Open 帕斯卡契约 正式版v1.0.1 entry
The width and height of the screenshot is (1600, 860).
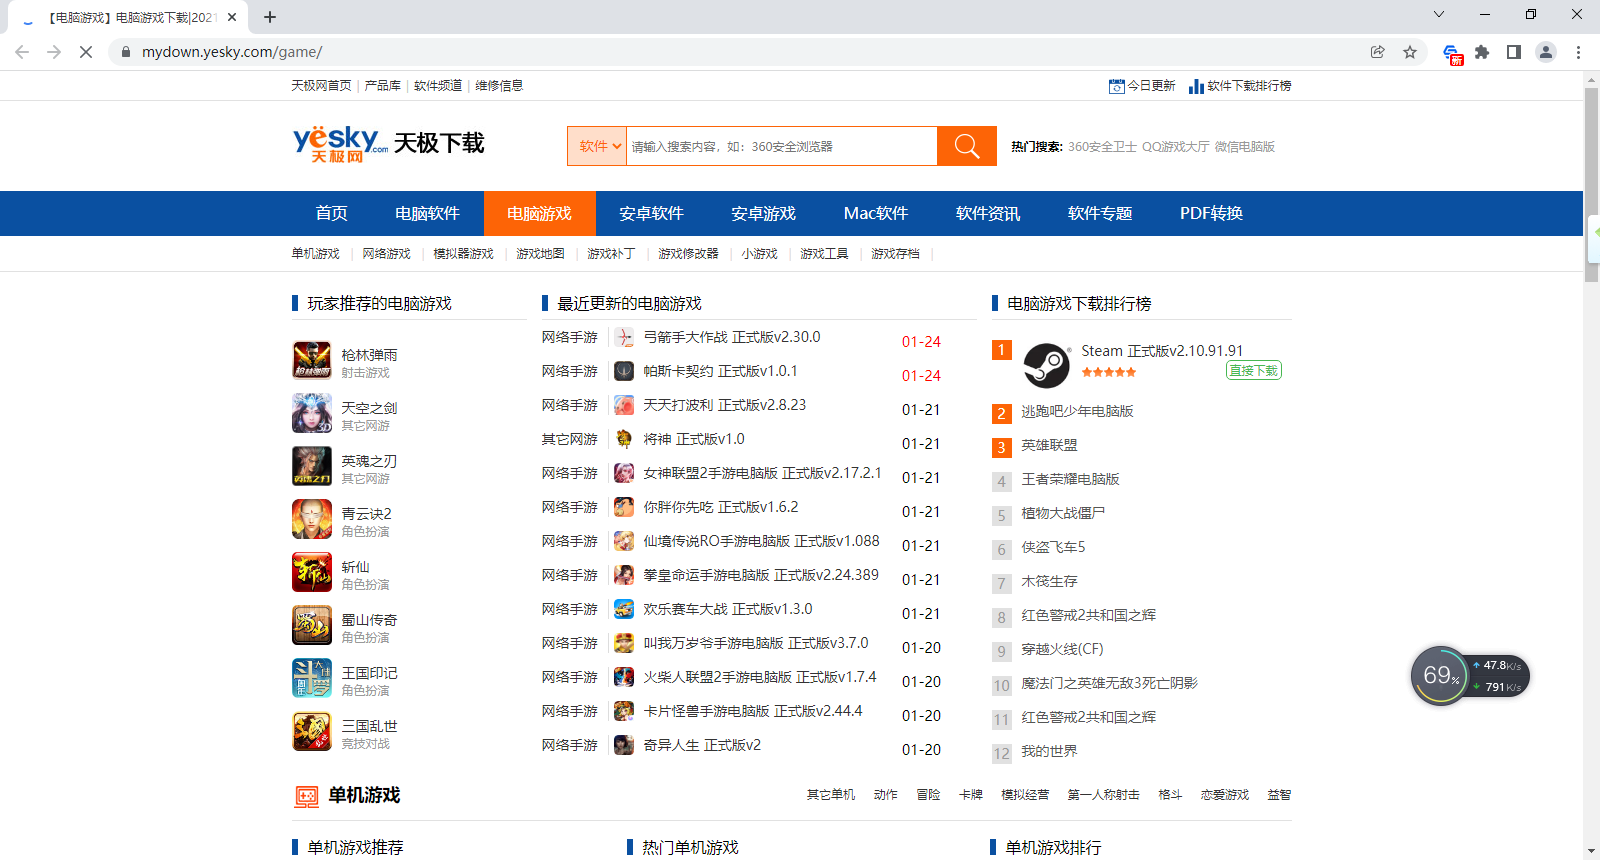coord(721,371)
